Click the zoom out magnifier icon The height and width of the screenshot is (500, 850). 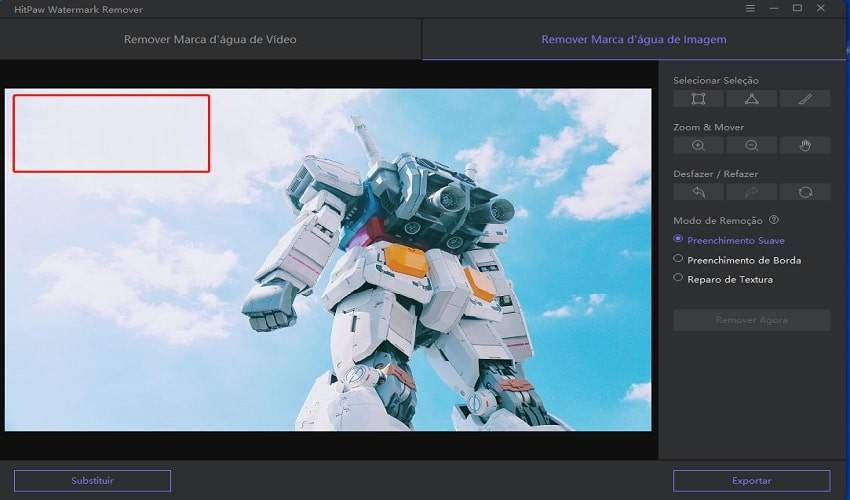tap(751, 145)
